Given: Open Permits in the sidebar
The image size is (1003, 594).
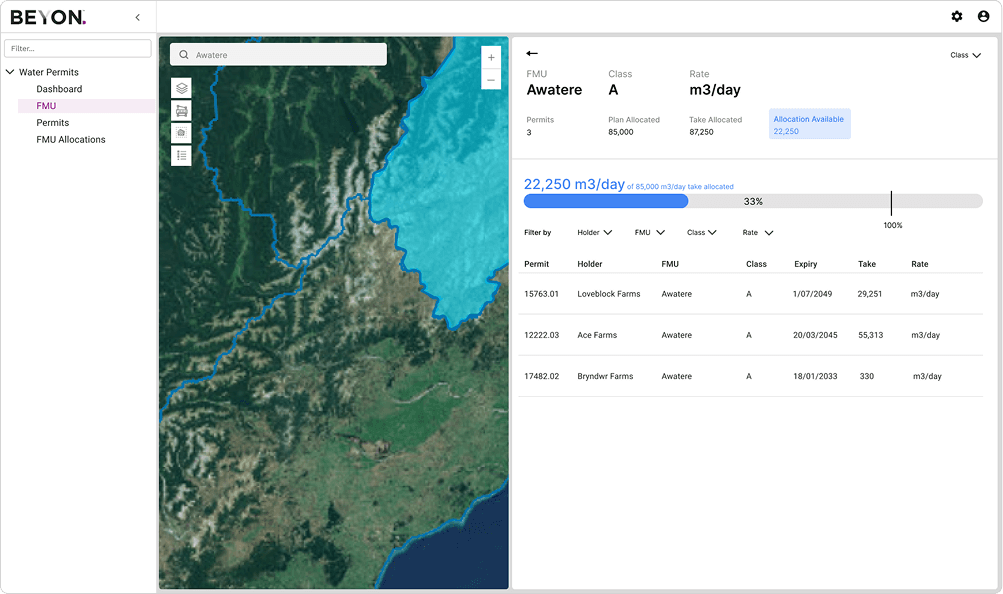Looking at the screenshot, I should click(x=52, y=123).
